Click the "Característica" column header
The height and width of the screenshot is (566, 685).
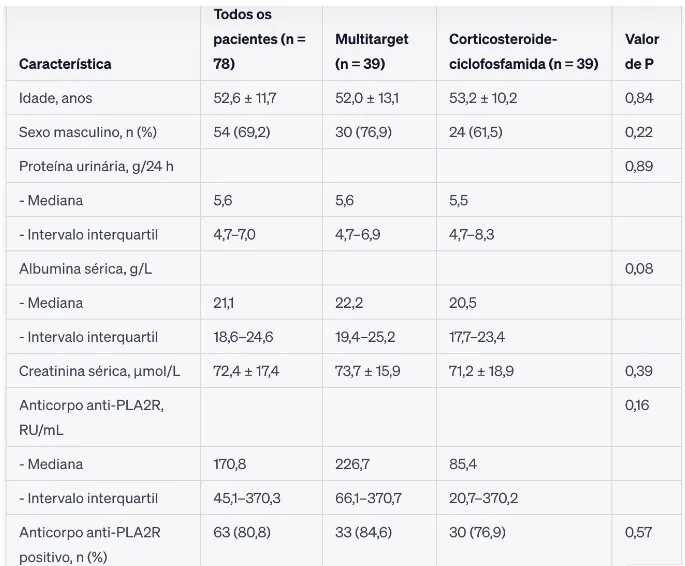[x=65, y=64]
